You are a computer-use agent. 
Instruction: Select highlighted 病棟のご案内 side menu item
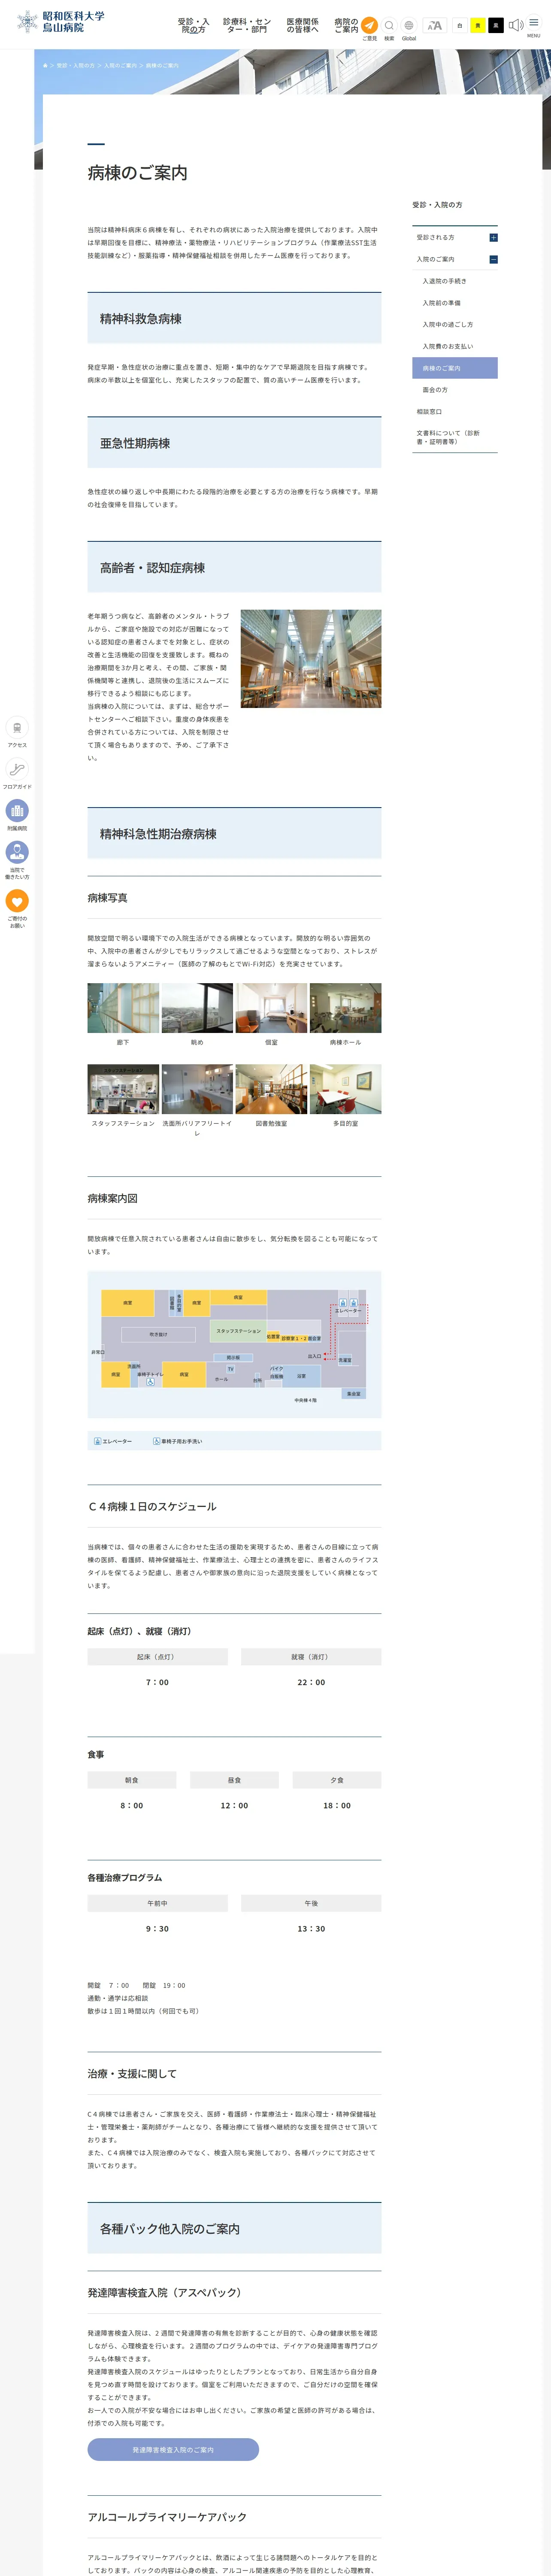(454, 368)
